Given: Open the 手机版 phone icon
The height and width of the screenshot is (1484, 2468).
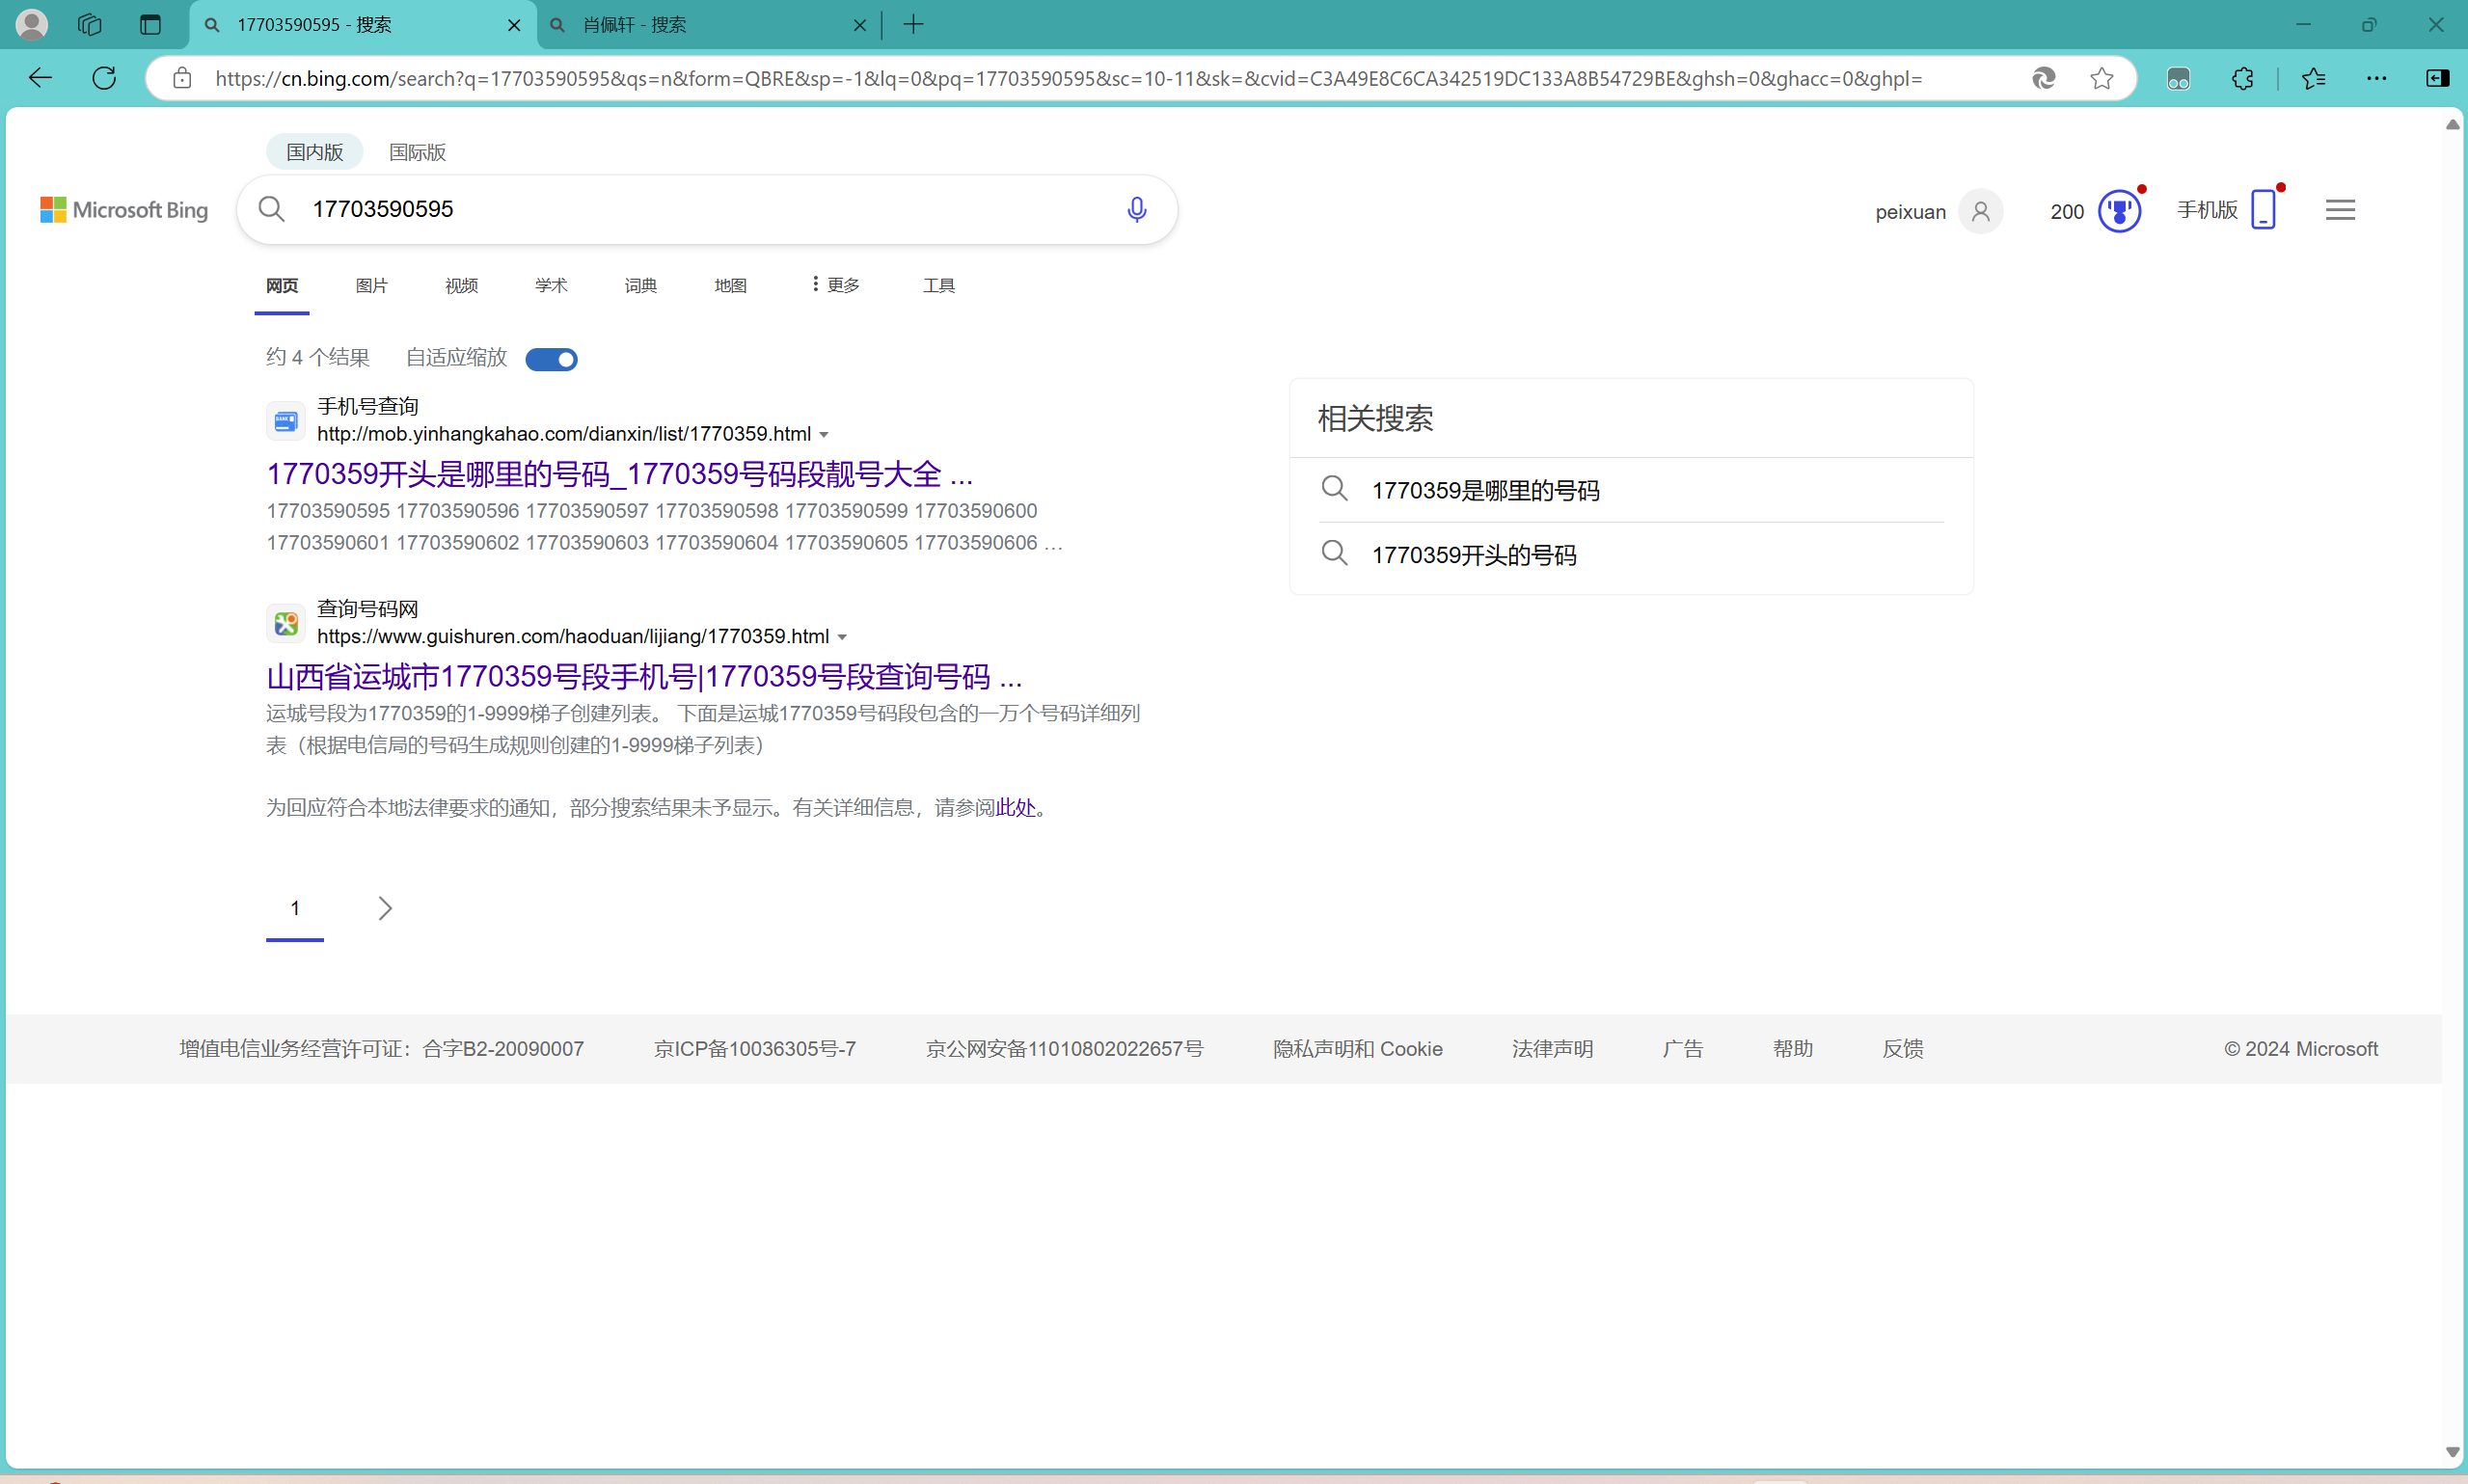Looking at the screenshot, I should (2263, 209).
